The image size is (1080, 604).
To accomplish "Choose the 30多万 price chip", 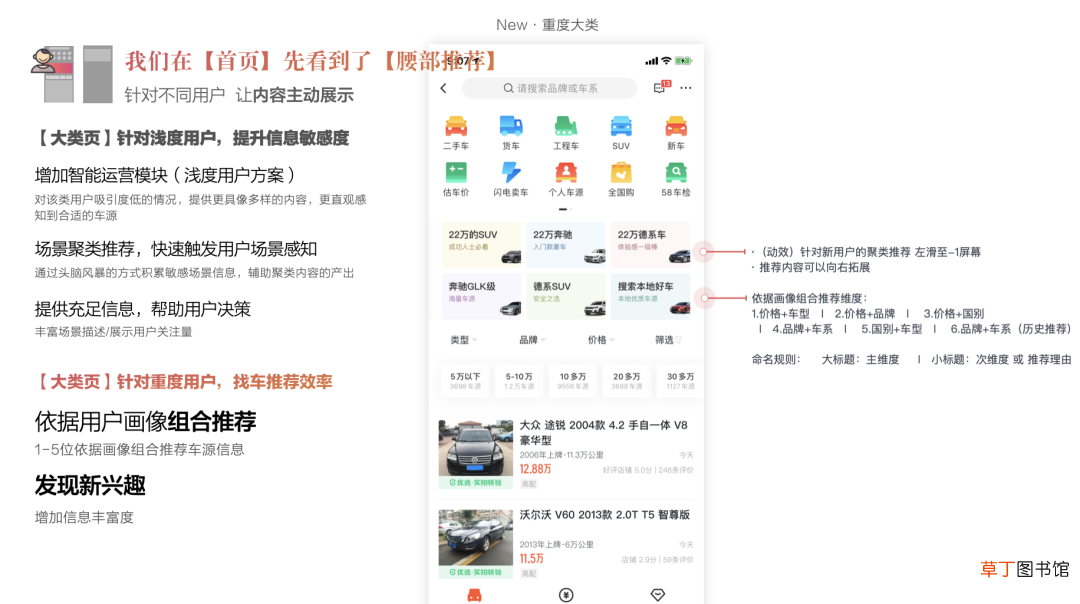I will pyautogui.click(x=681, y=380).
